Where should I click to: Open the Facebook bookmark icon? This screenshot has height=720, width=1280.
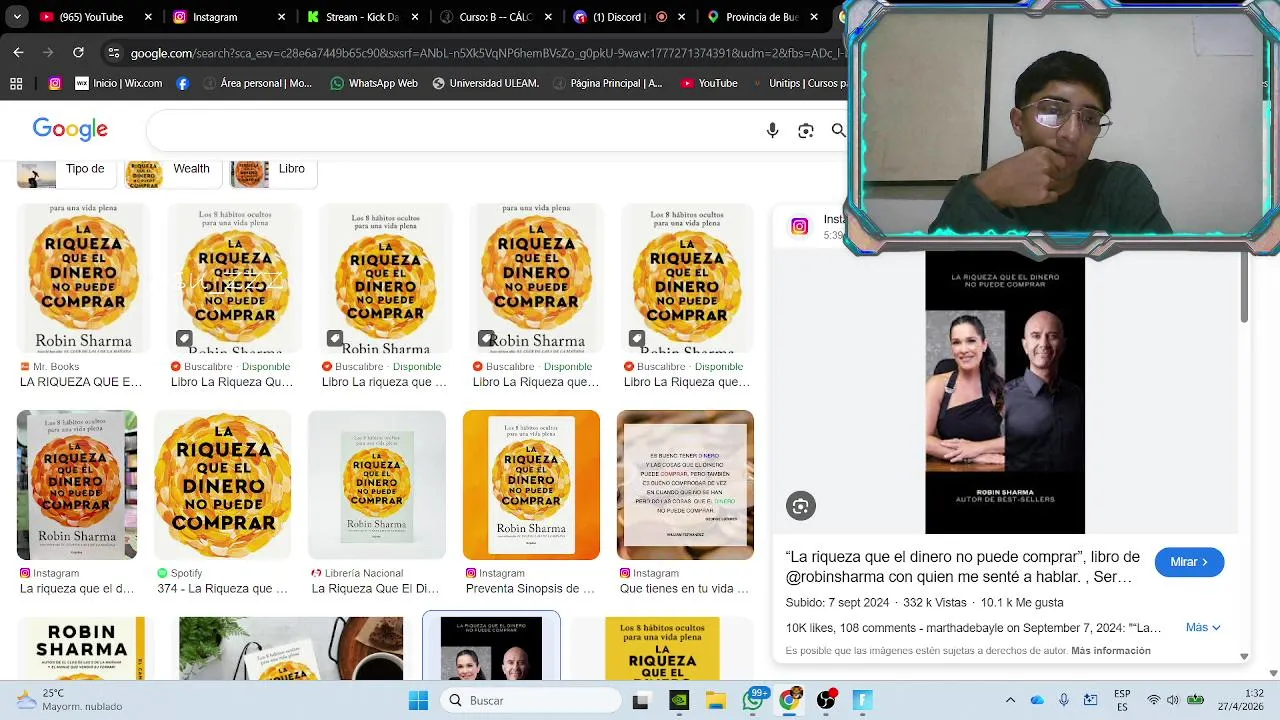pyautogui.click(x=182, y=83)
